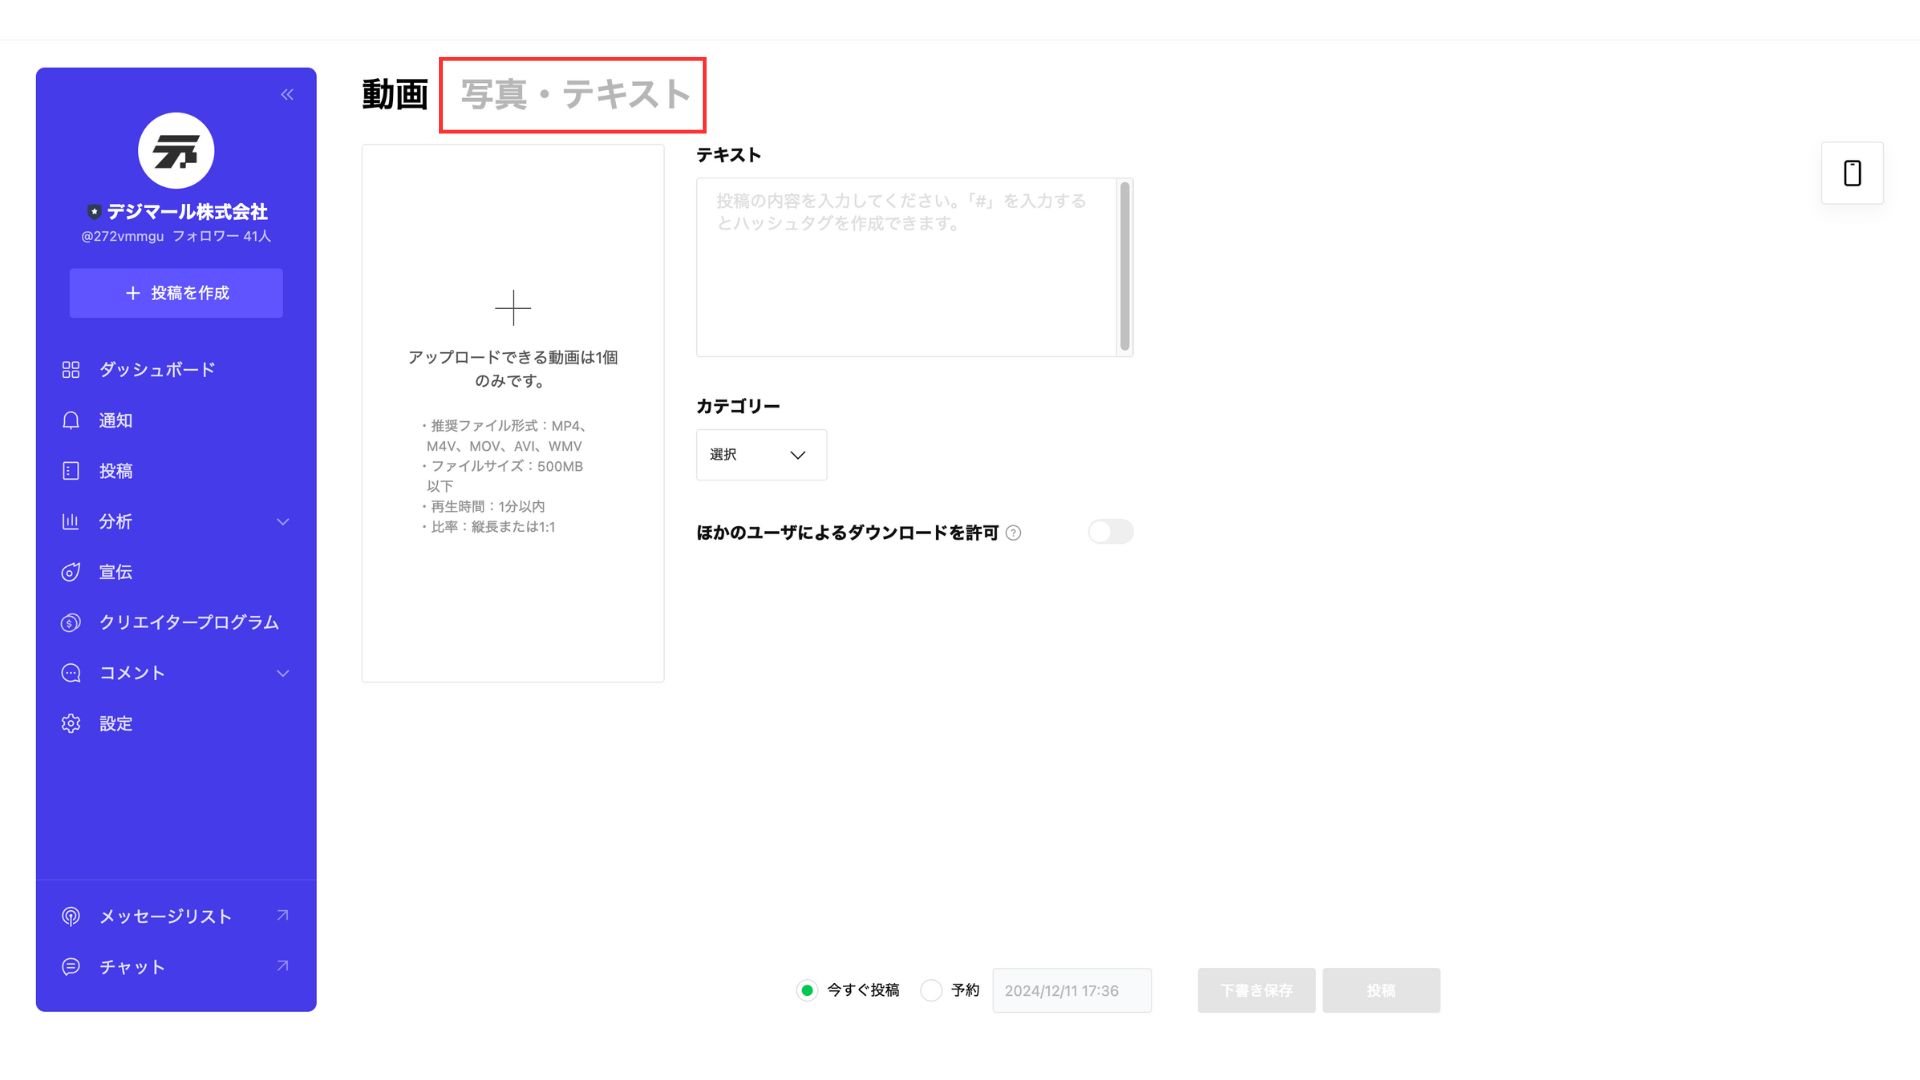The width and height of the screenshot is (1920, 1080).
Task: Select the 予約 radio option
Action: [931, 990]
